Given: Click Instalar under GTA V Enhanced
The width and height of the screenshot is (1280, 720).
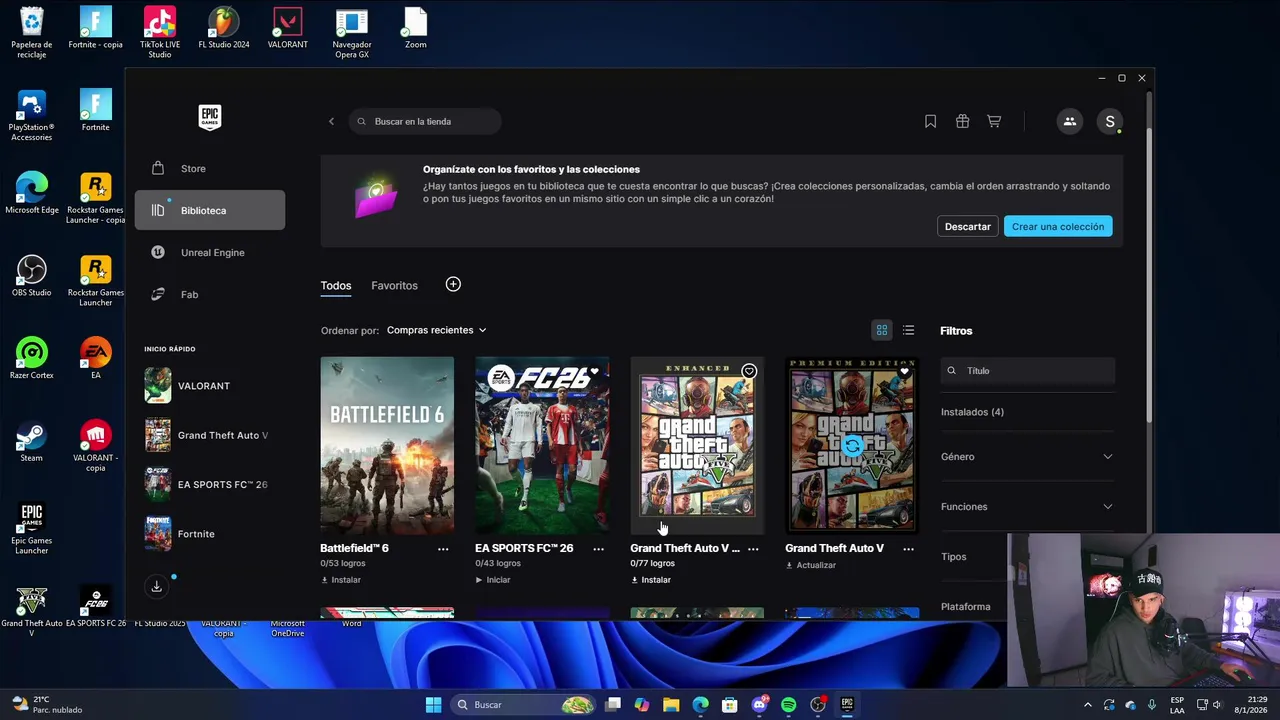Looking at the screenshot, I should coord(651,580).
